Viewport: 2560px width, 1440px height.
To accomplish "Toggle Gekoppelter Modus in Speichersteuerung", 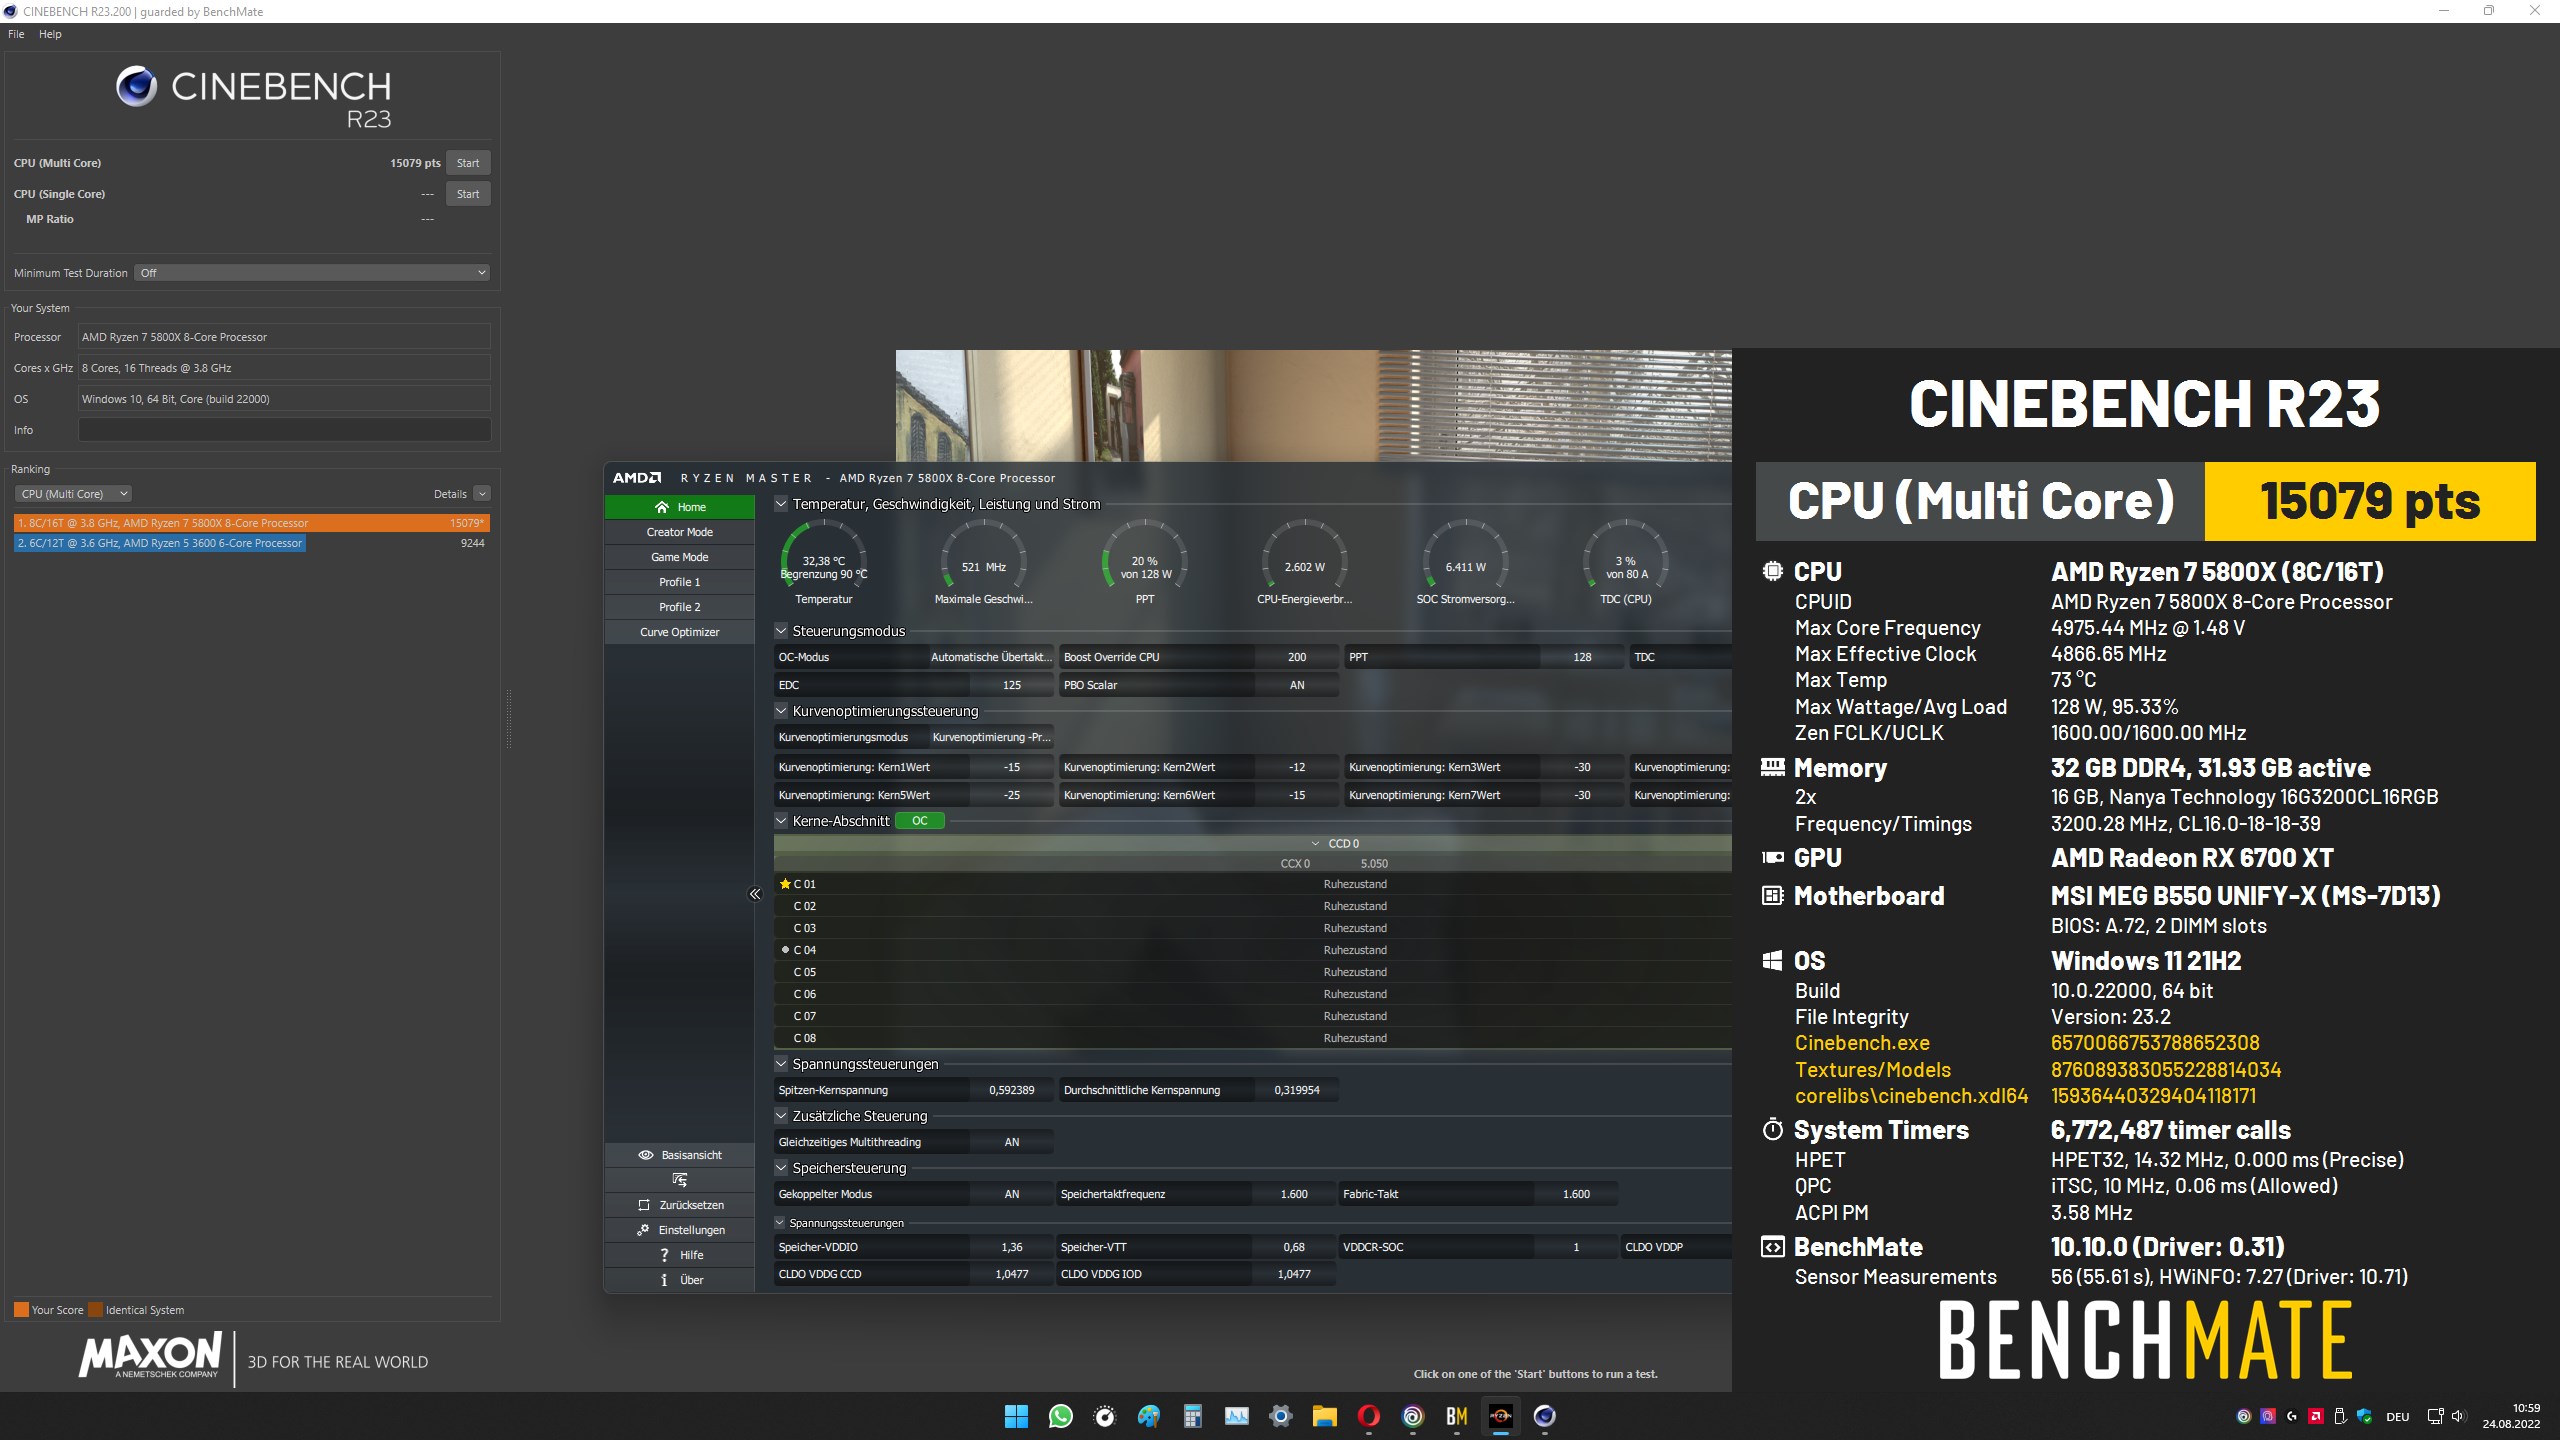I will (1013, 1193).
